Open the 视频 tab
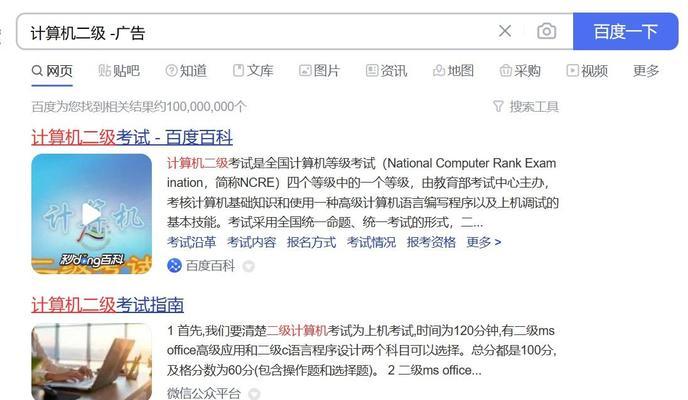This screenshot has width=688, height=400. pyautogui.click(x=587, y=71)
